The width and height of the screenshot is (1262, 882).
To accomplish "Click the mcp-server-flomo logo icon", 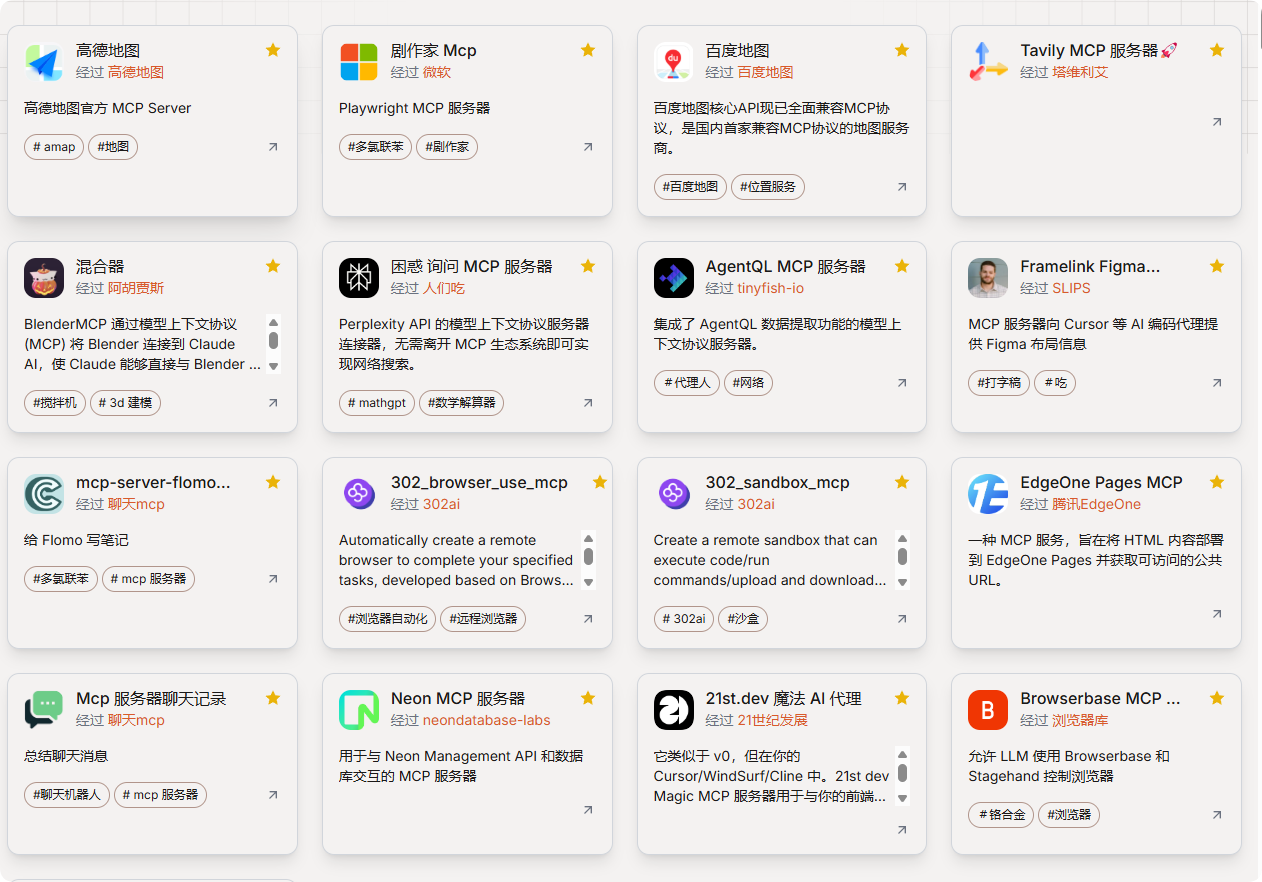I will 44,494.
